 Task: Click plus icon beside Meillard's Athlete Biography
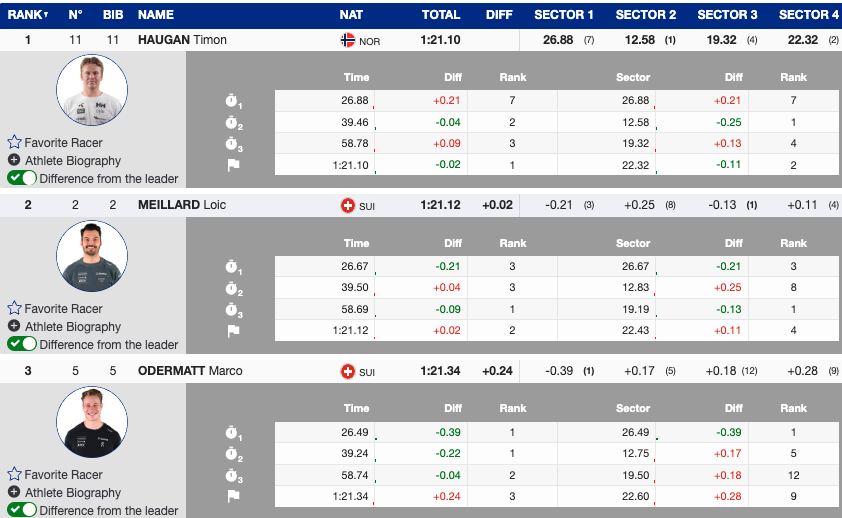[14, 327]
